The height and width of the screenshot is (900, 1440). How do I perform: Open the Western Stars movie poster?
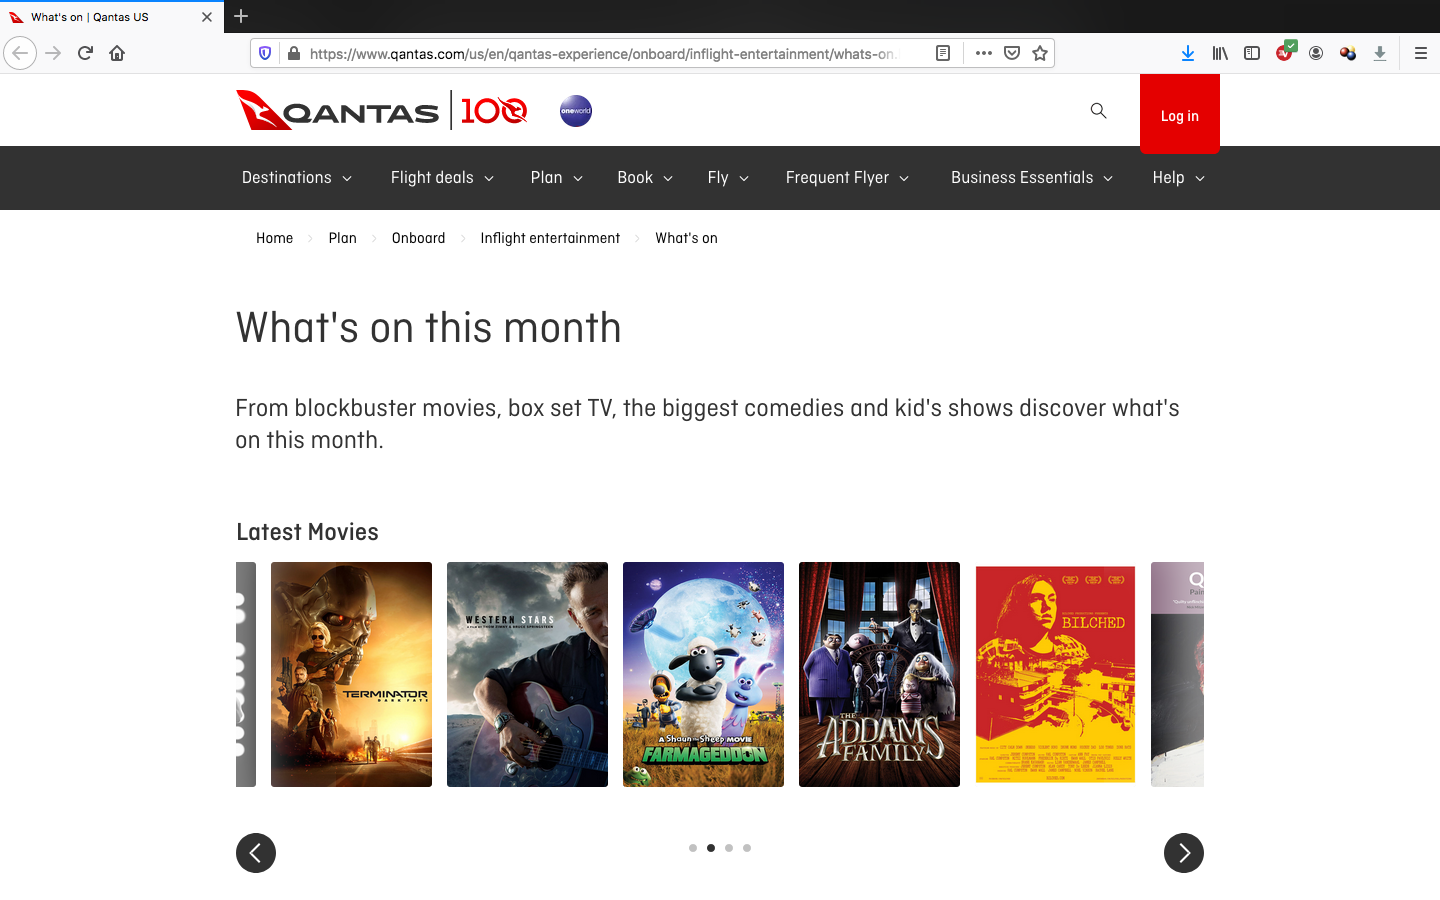[x=528, y=674]
